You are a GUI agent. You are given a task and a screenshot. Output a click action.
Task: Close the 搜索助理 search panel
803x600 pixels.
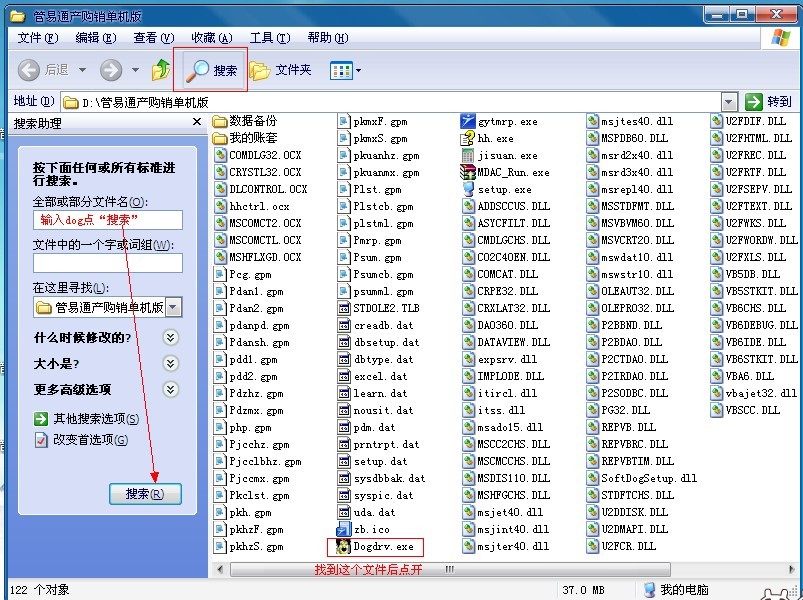click(197, 122)
